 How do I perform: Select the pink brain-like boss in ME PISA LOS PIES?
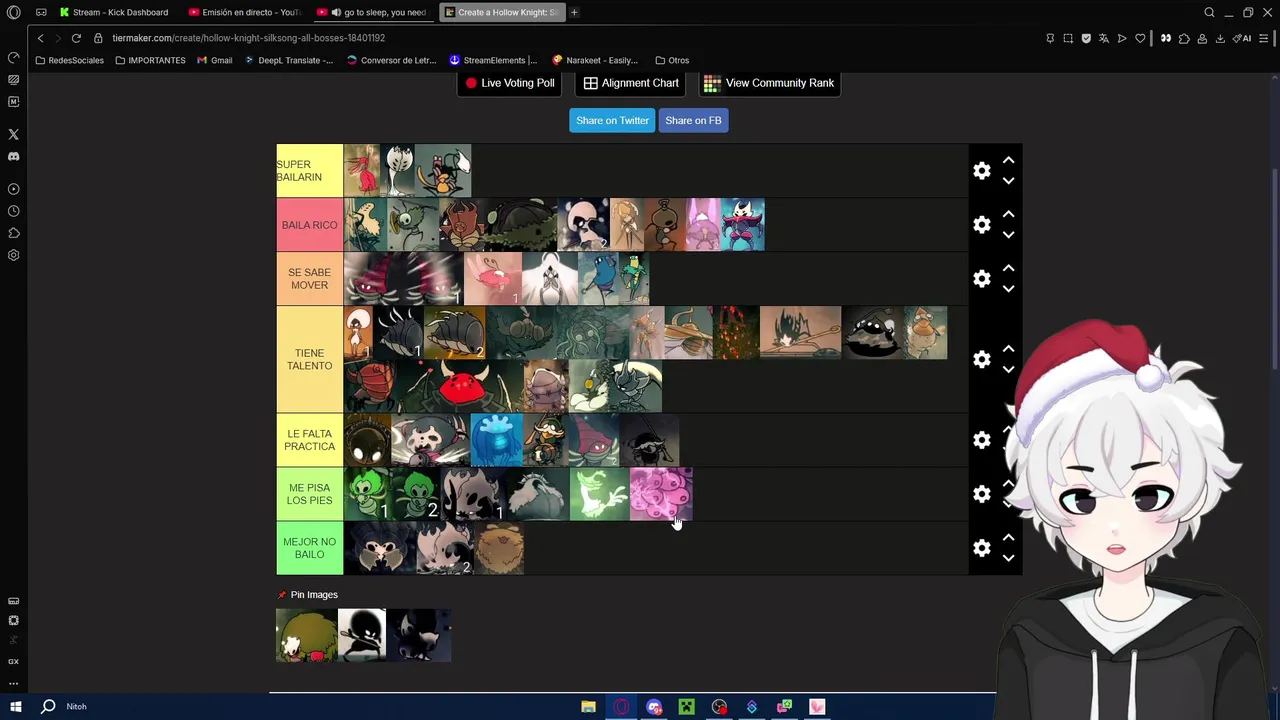[x=661, y=494]
